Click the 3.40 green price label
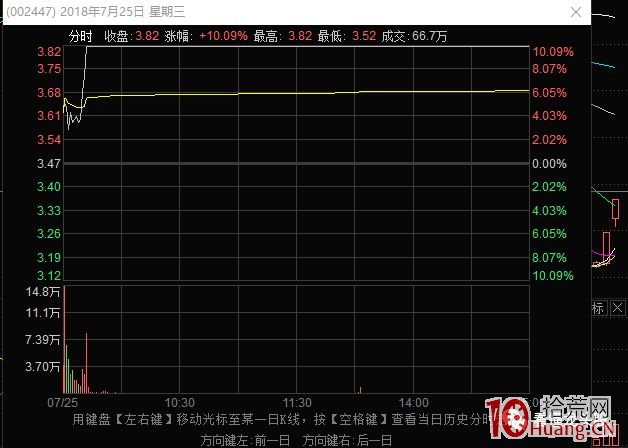The image size is (628, 448). tap(49, 187)
